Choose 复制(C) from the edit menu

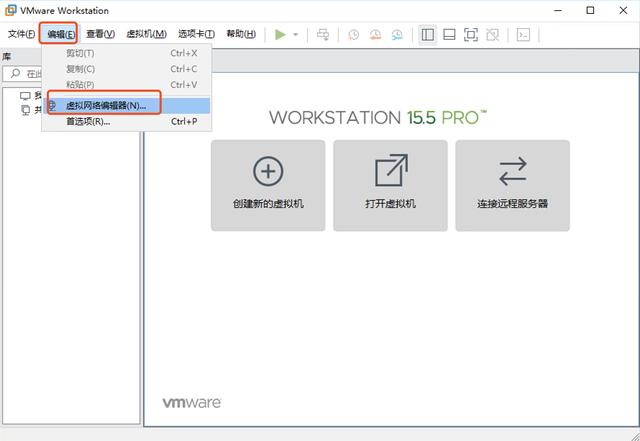coord(127,69)
